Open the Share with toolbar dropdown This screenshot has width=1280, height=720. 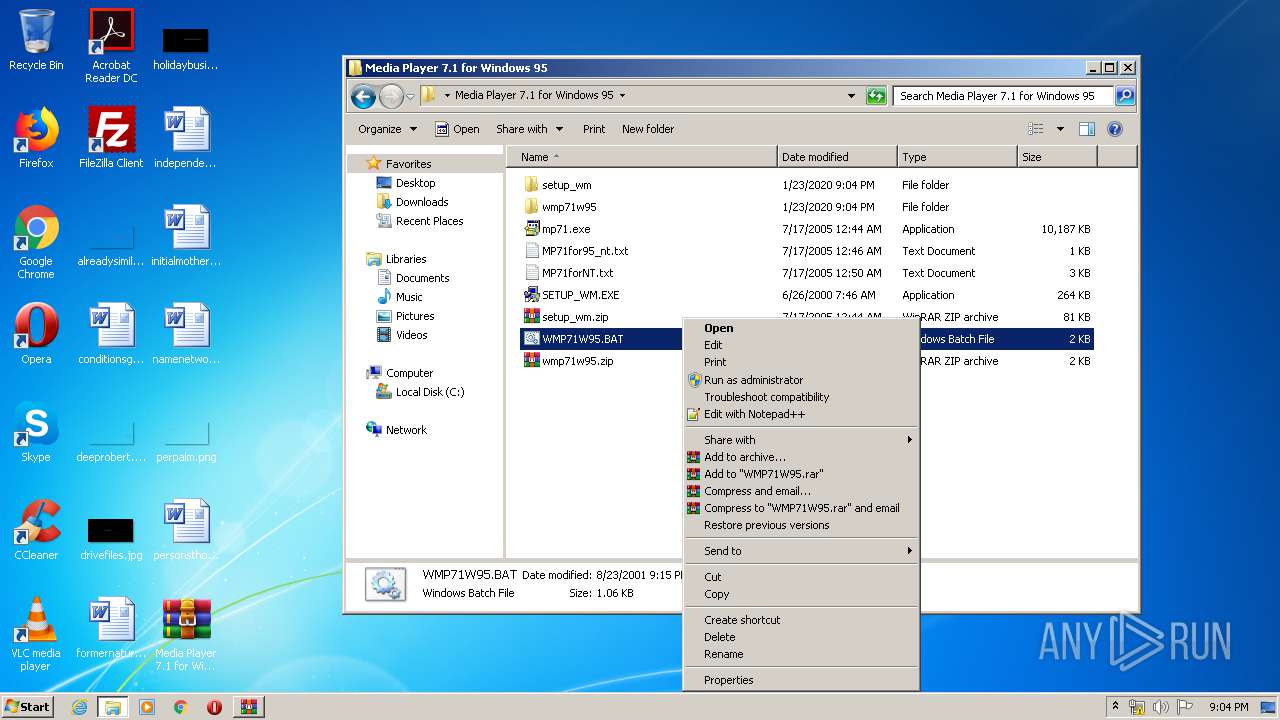click(529, 129)
